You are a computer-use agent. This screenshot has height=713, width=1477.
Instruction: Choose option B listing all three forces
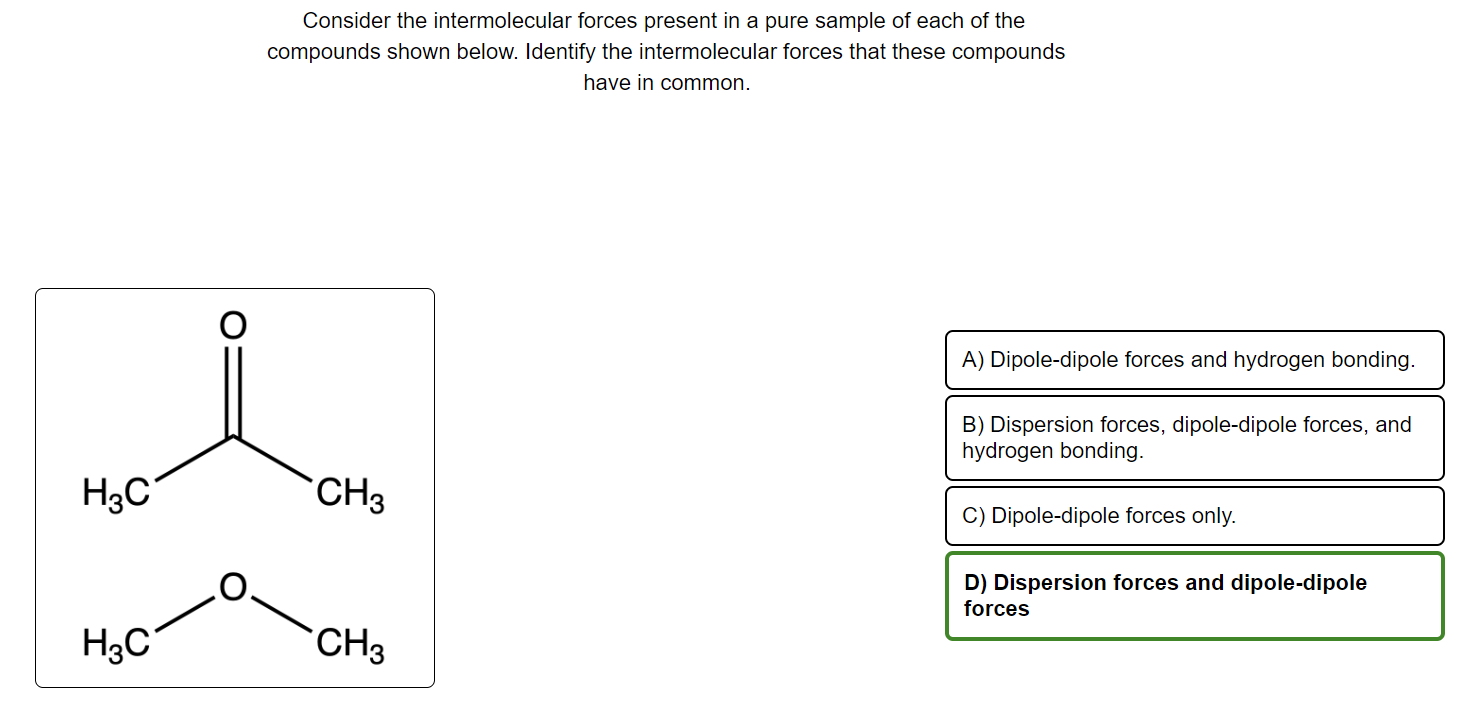[1195, 437]
